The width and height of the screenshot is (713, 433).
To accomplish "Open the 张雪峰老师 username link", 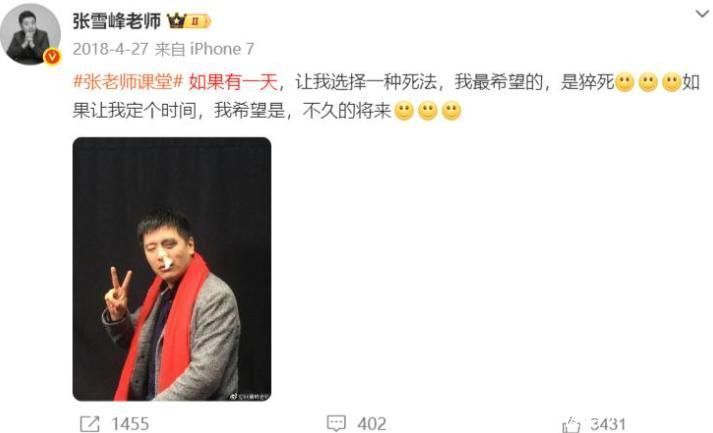I will [117, 21].
